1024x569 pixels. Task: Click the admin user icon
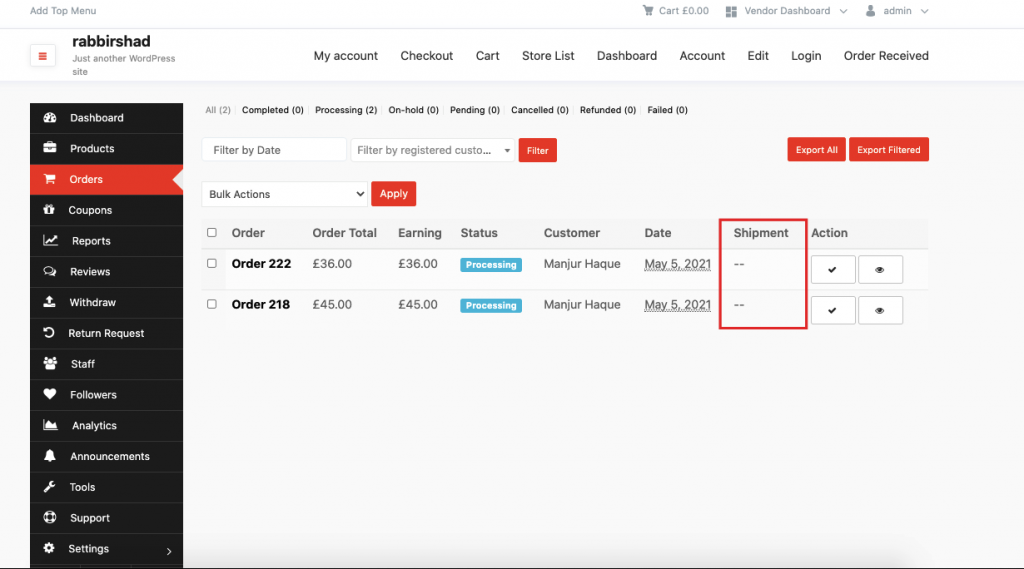[x=871, y=10]
